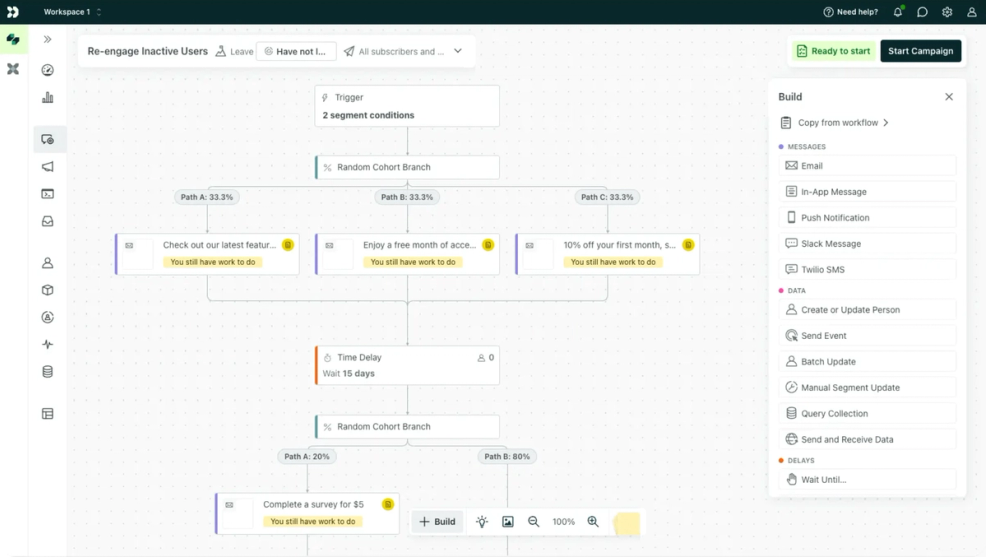Open the People icon in sidebar
This screenshot has height=557, width=986.
tap(48, 263)
